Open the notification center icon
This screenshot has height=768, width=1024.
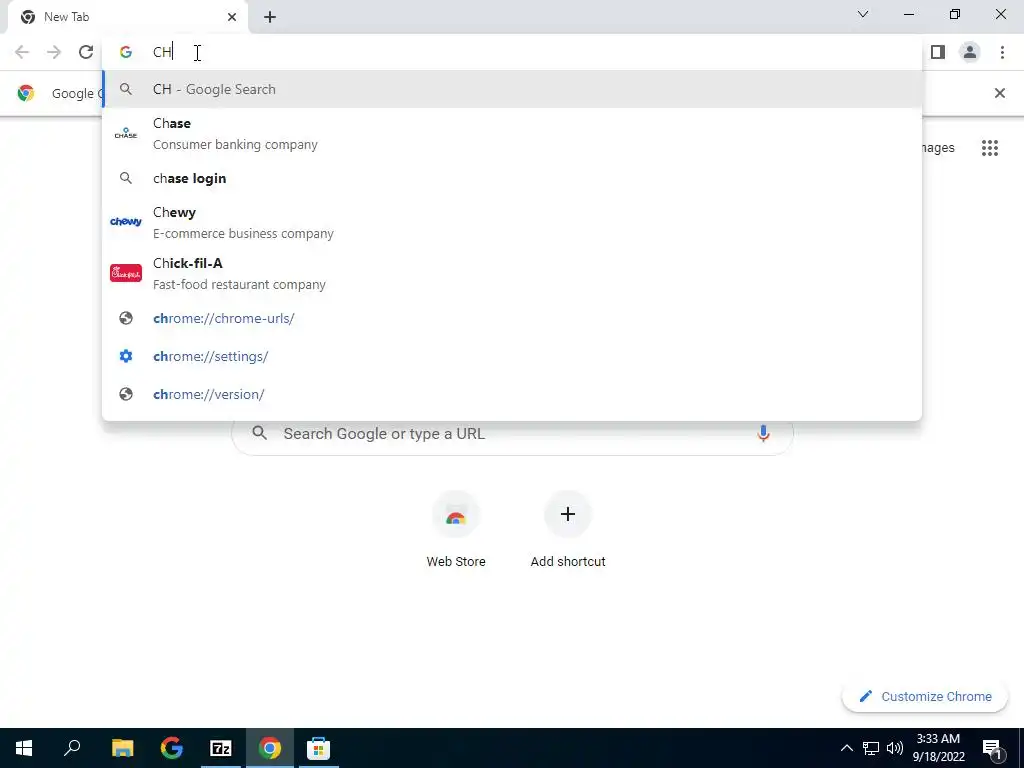[x=992, y=748]
